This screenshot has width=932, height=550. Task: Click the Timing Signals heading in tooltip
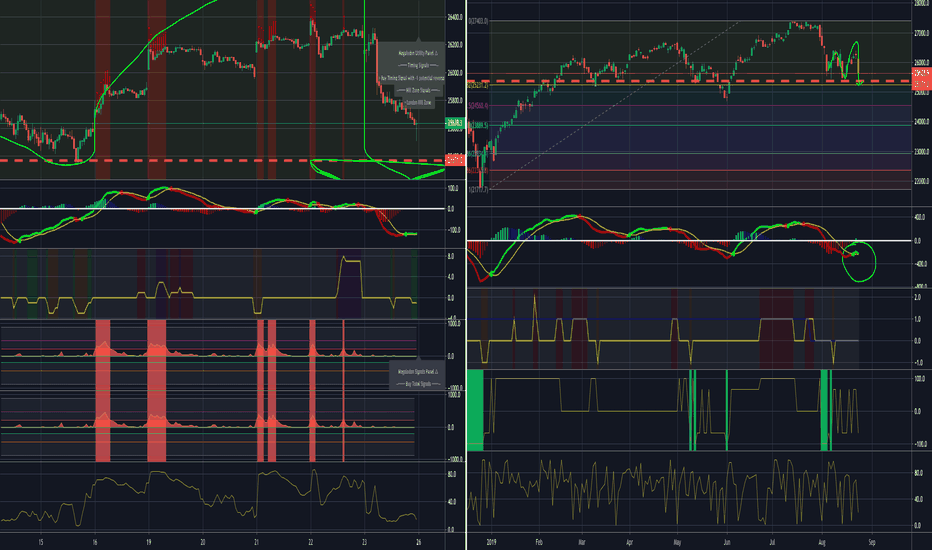coord(418,65)
